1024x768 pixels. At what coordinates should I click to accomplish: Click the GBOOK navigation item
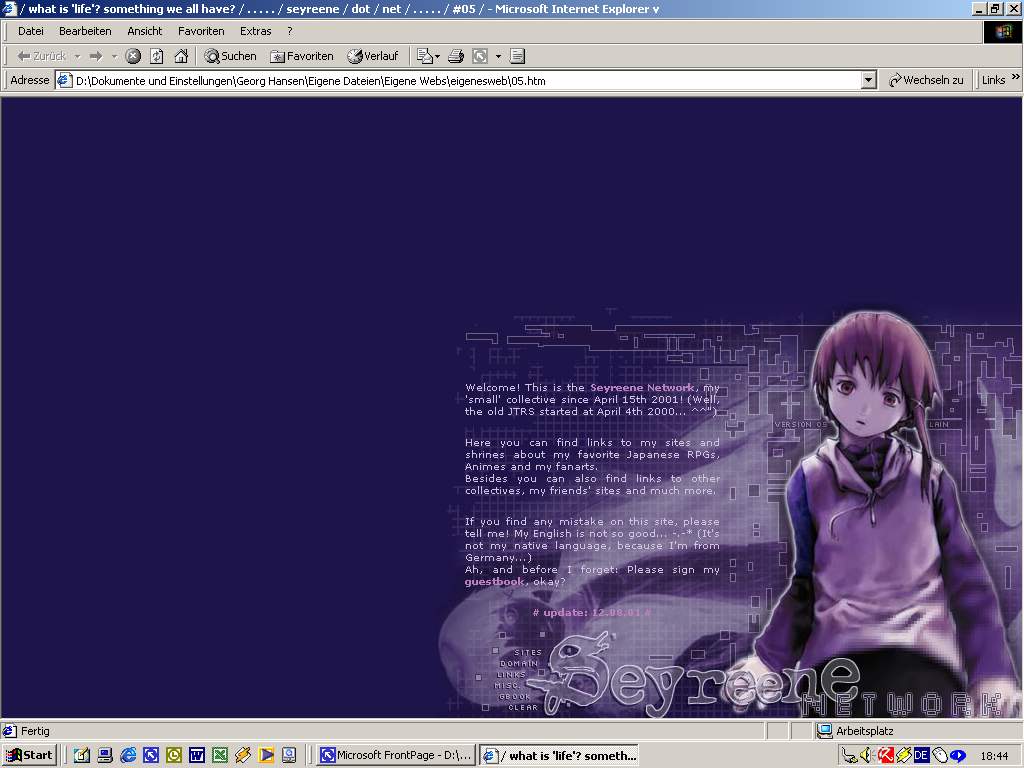515,696
